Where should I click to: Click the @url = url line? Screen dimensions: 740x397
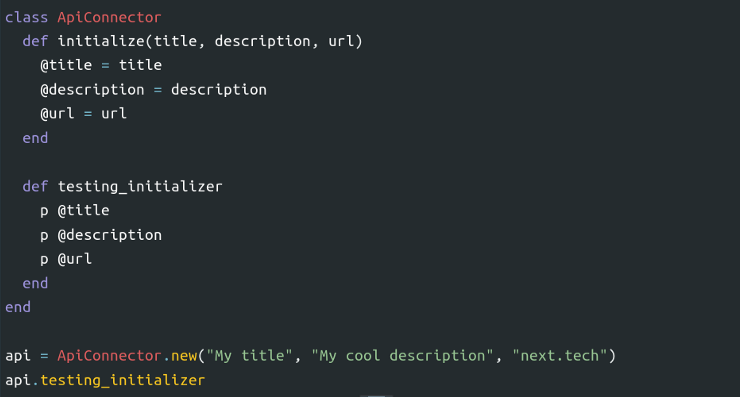pos(84,114)
